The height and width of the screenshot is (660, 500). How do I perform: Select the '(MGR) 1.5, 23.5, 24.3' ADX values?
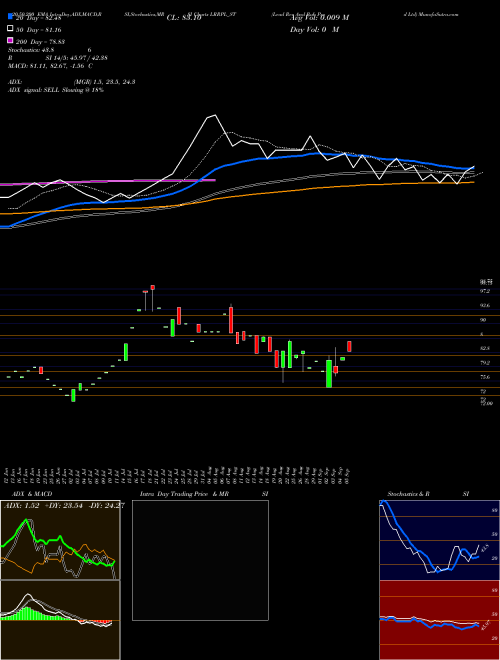point(104,82)
